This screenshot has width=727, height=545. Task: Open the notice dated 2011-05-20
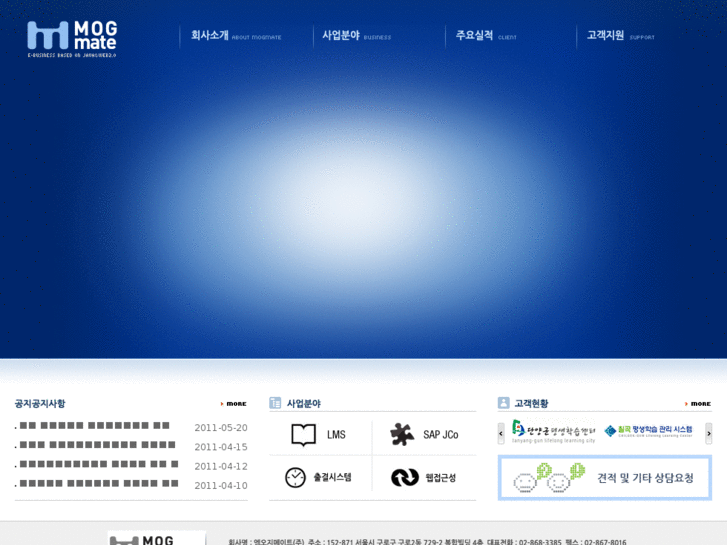(x=95, y=426)
